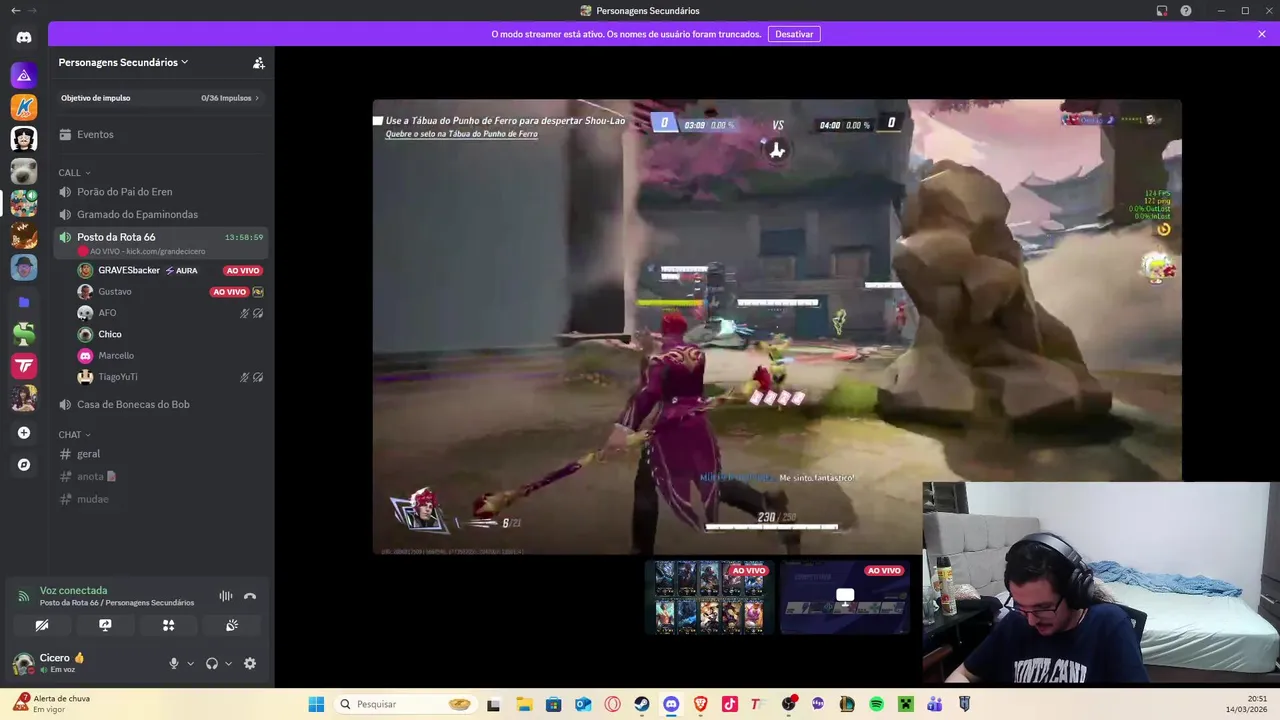Open Spotify from taskbar
The image size is (1280, 720).
[x=876, y=704]
